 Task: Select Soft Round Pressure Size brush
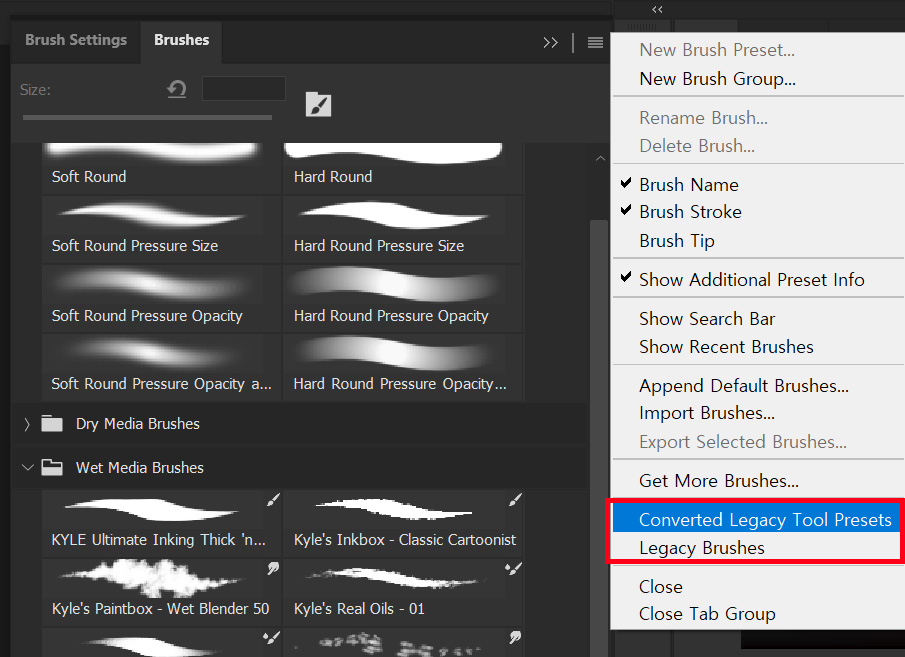tap(161, 230)
